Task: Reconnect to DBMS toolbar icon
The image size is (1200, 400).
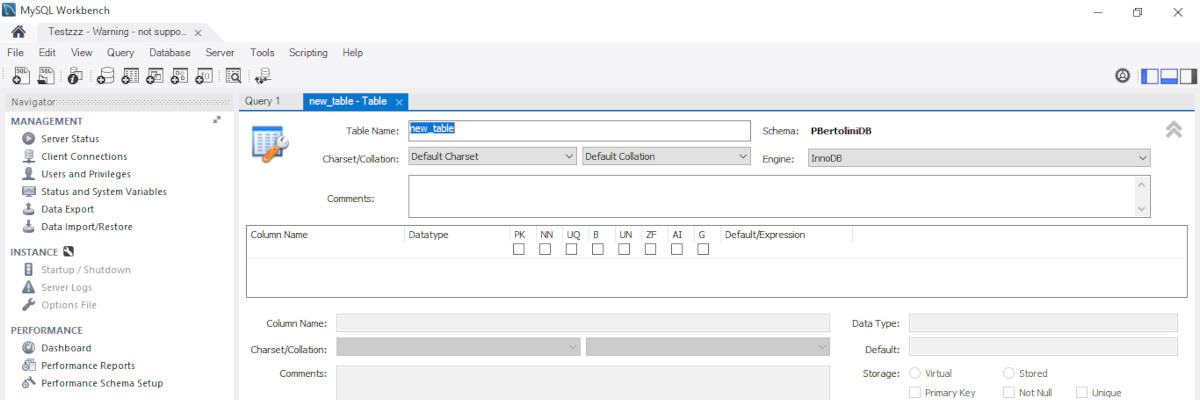Action: (x=262, y=75)
